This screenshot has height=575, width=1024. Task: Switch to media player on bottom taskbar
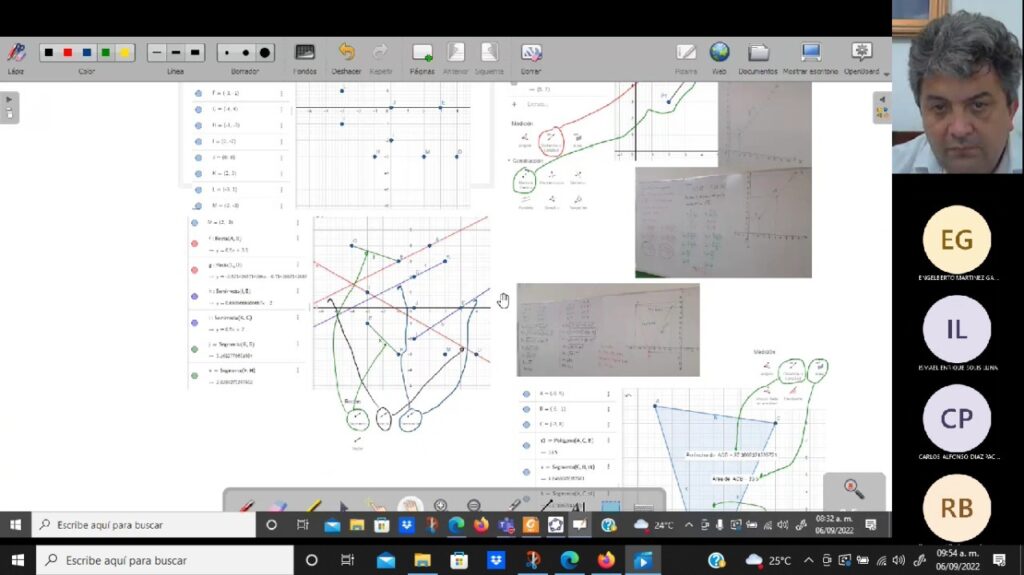pos(643,560)
